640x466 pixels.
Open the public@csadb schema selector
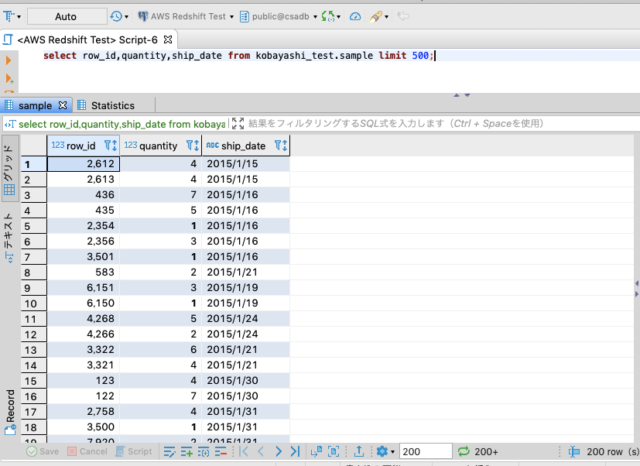278,16
